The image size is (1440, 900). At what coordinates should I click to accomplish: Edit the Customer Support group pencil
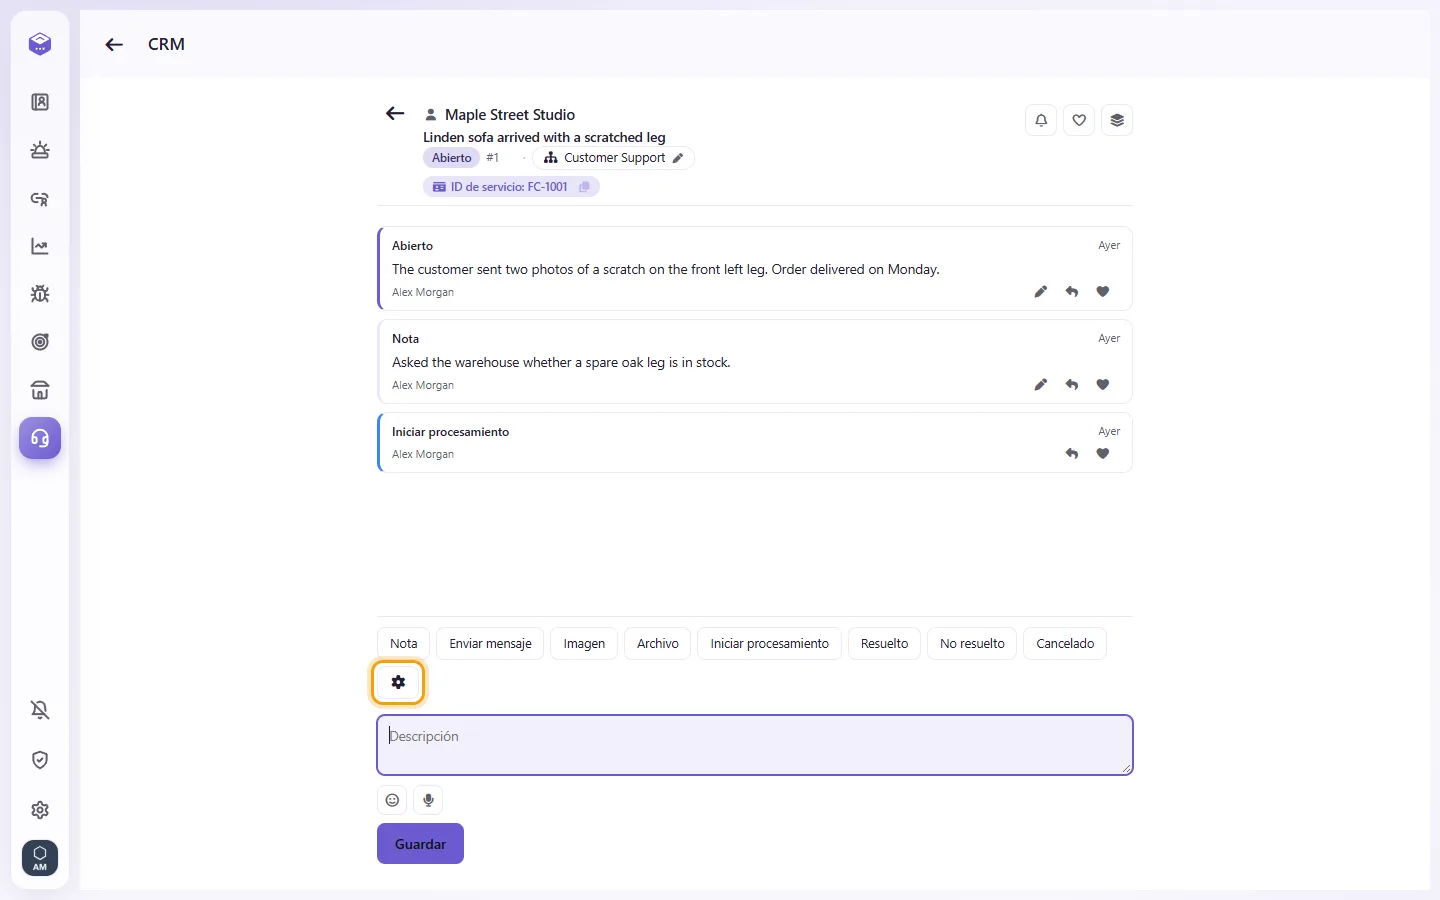coord(678,158)
